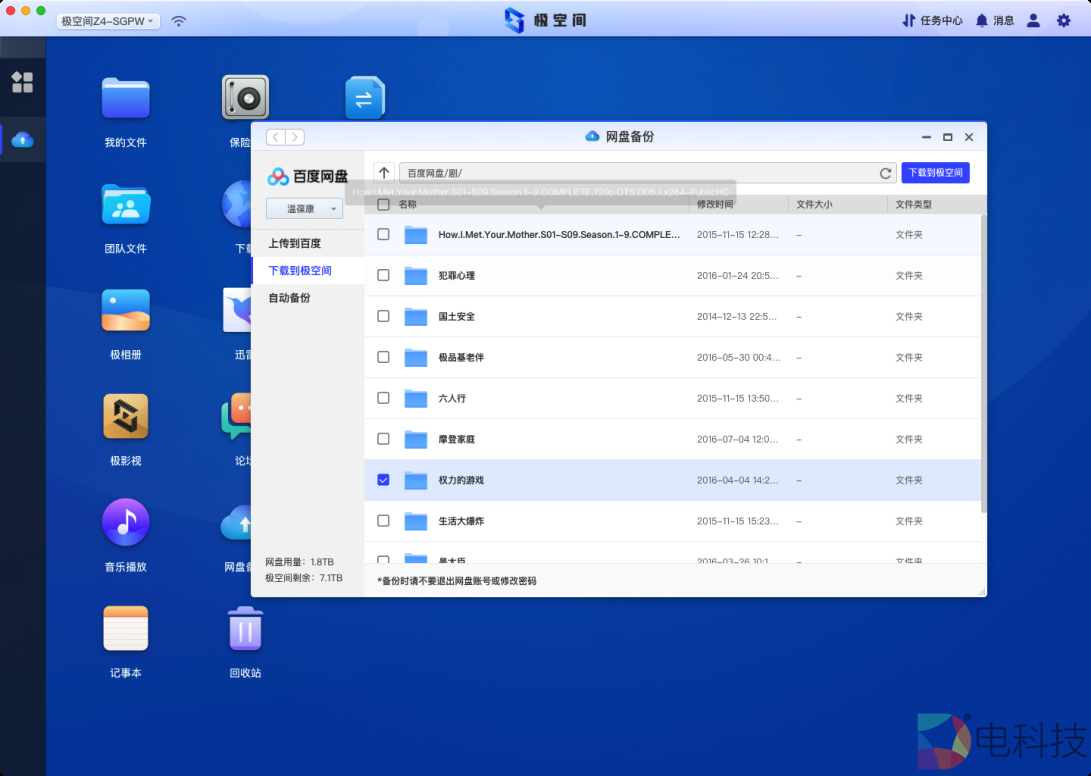The width and height of the screenshot is (1091, 776).
Task: Expand the 名称 column sort arrow
Action: 540,204
